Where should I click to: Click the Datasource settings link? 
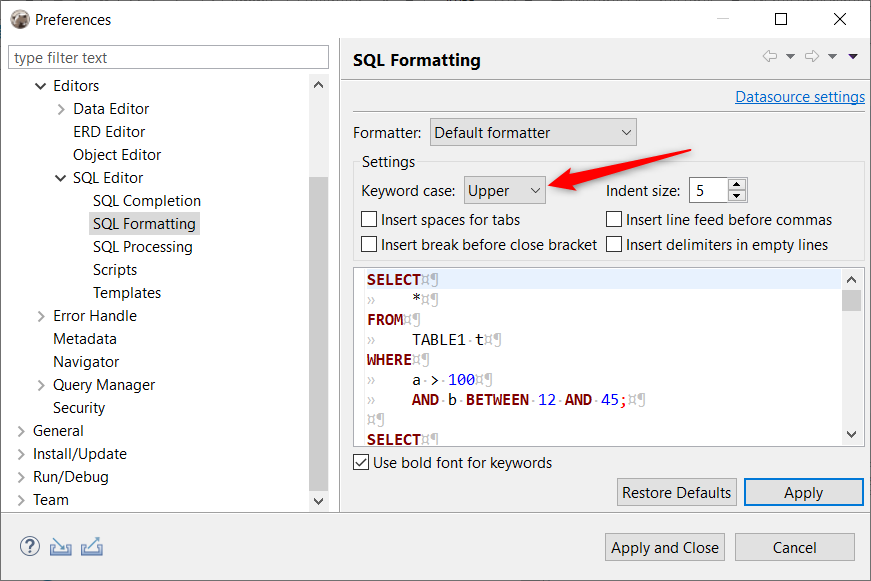(800, 97)
